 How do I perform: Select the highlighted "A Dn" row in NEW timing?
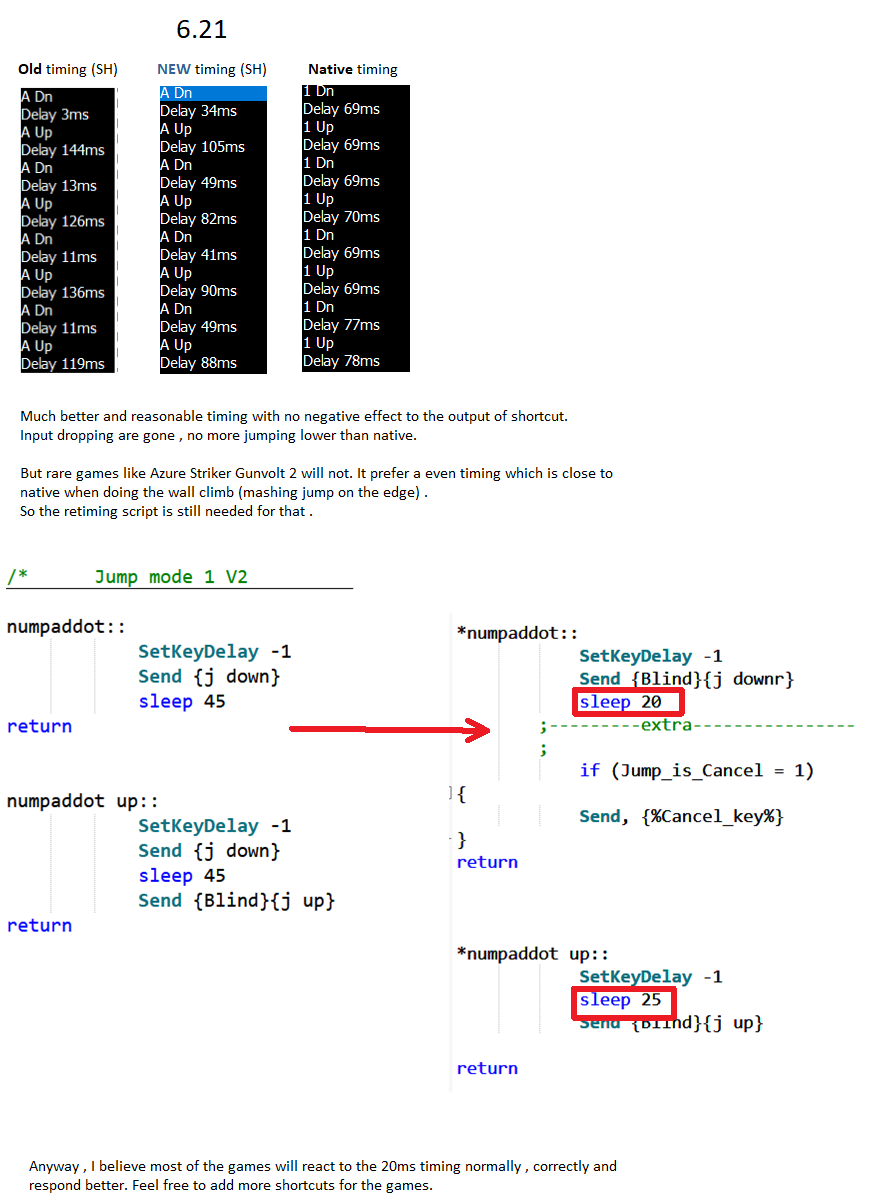tap(213, 93)
